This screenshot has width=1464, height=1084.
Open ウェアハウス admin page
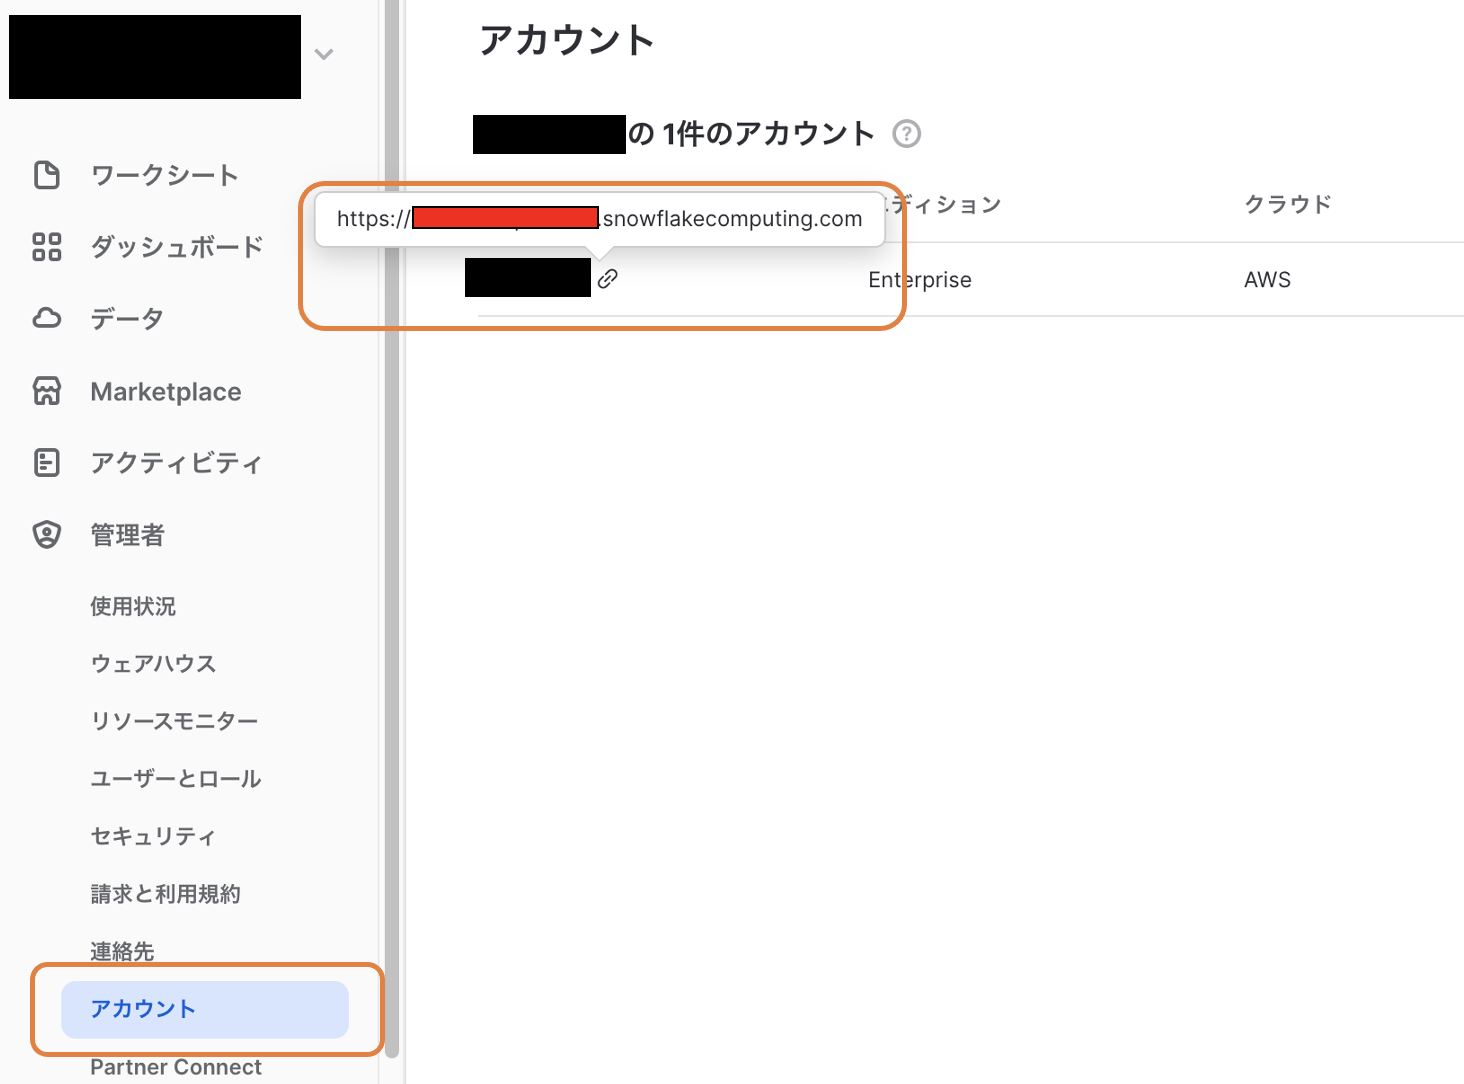[153, 663]
